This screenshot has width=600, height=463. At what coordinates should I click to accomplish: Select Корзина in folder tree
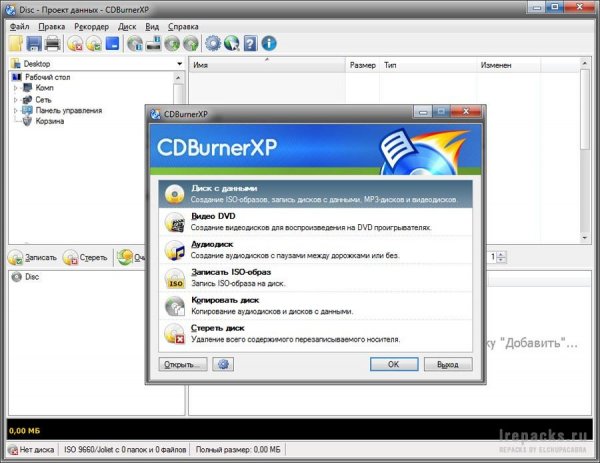pos(50,121)
